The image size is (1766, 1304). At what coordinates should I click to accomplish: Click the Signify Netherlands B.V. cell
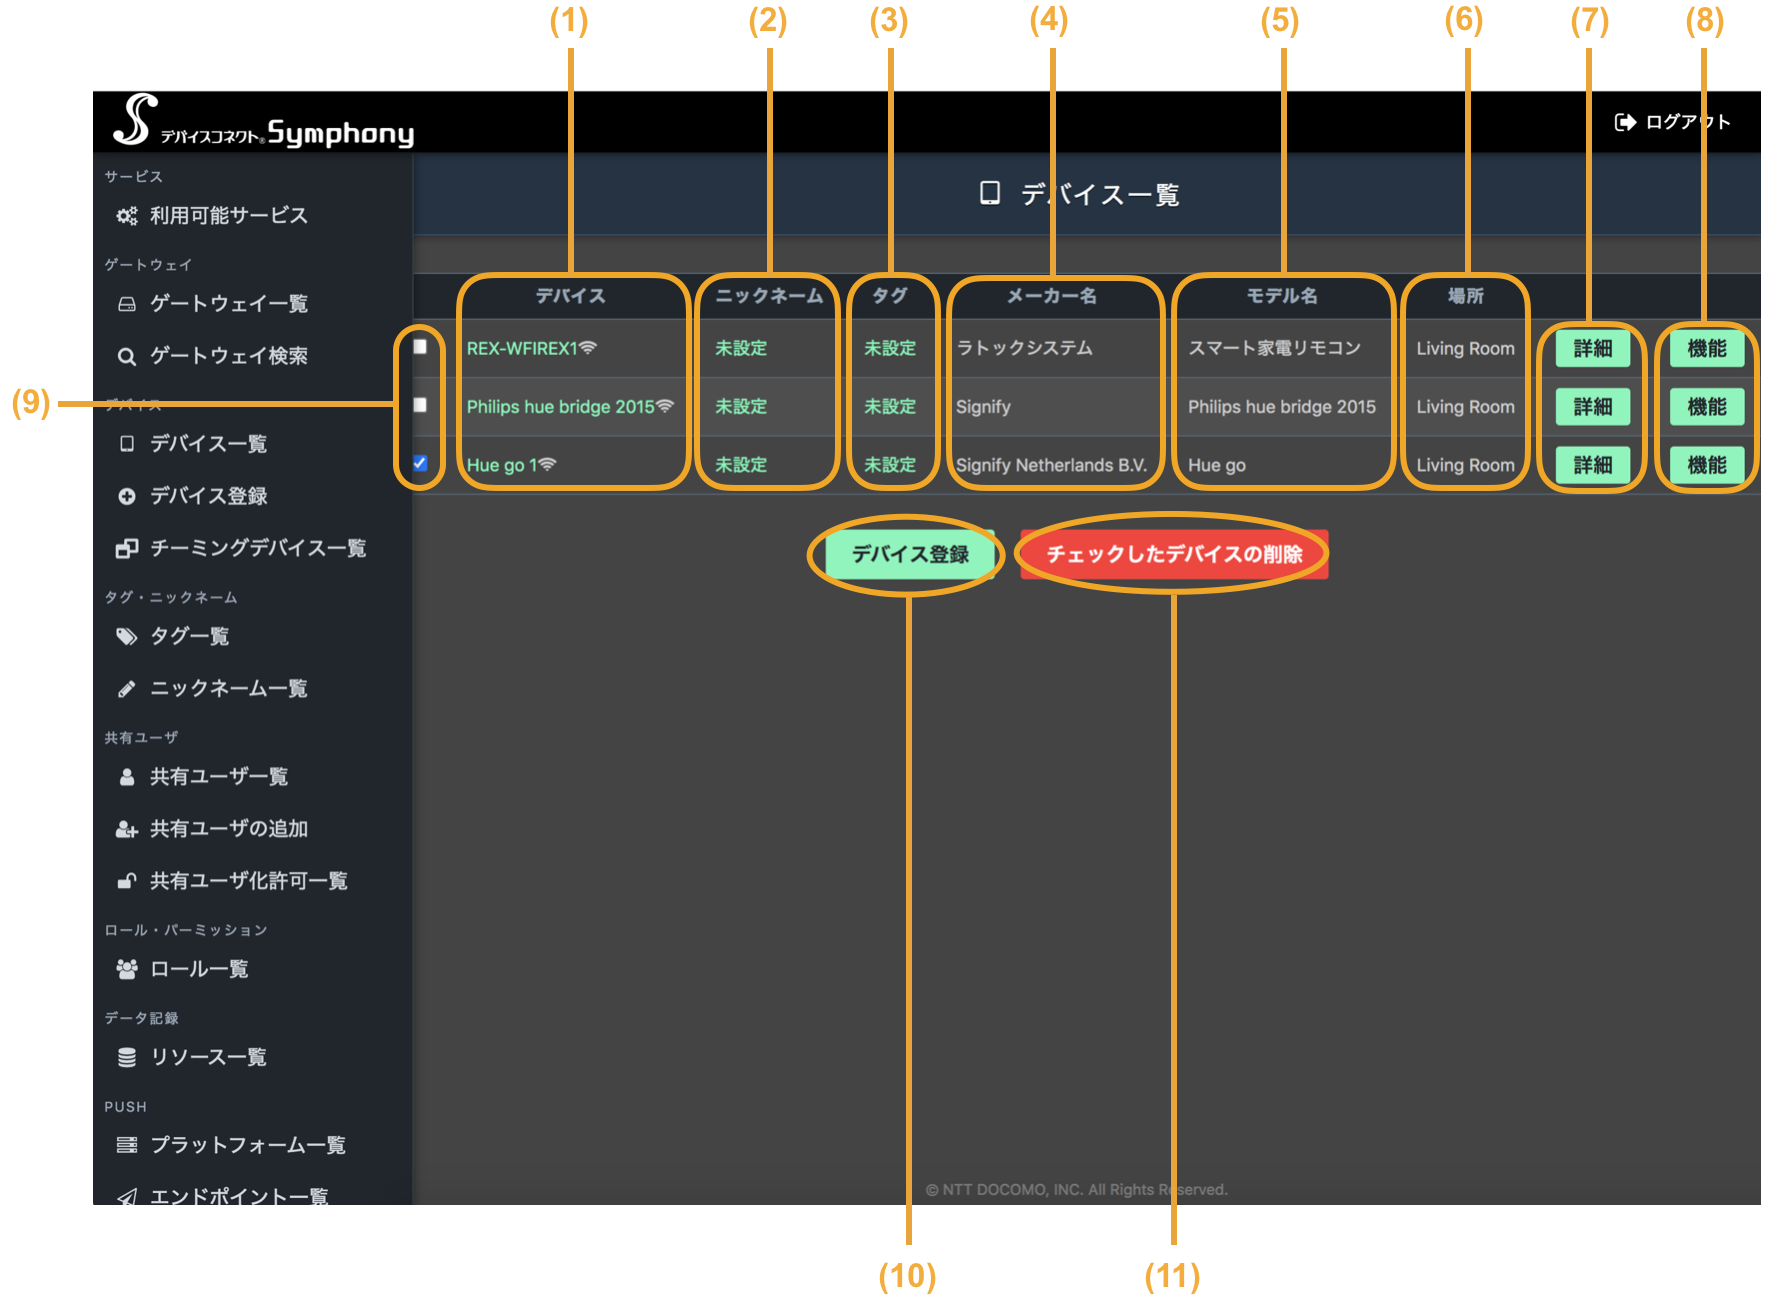(x=1051, y=465)
